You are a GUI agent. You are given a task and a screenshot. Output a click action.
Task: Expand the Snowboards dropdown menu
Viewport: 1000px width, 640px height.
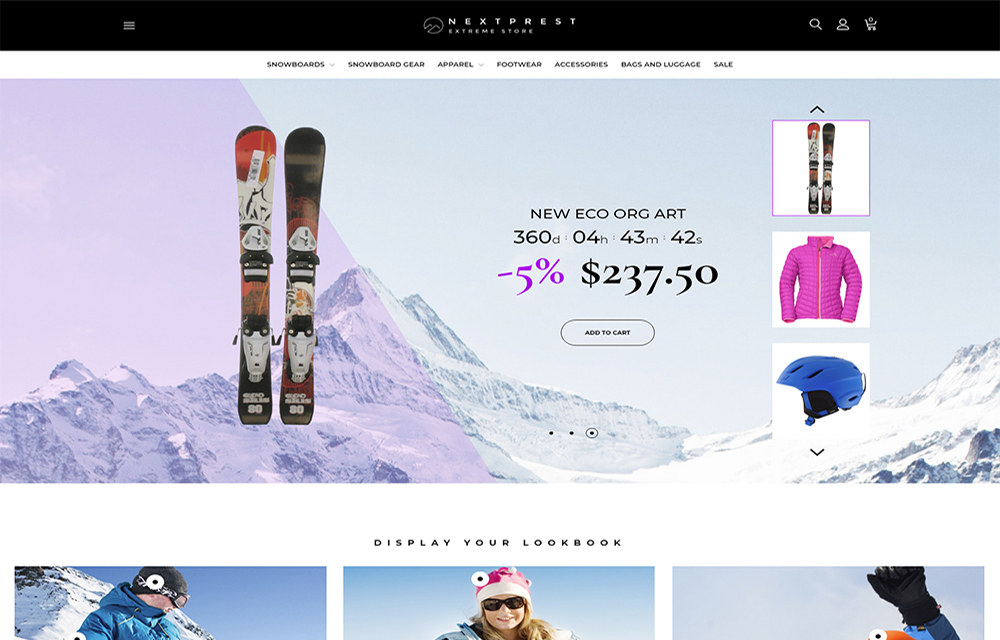click(x=300, y=64)
